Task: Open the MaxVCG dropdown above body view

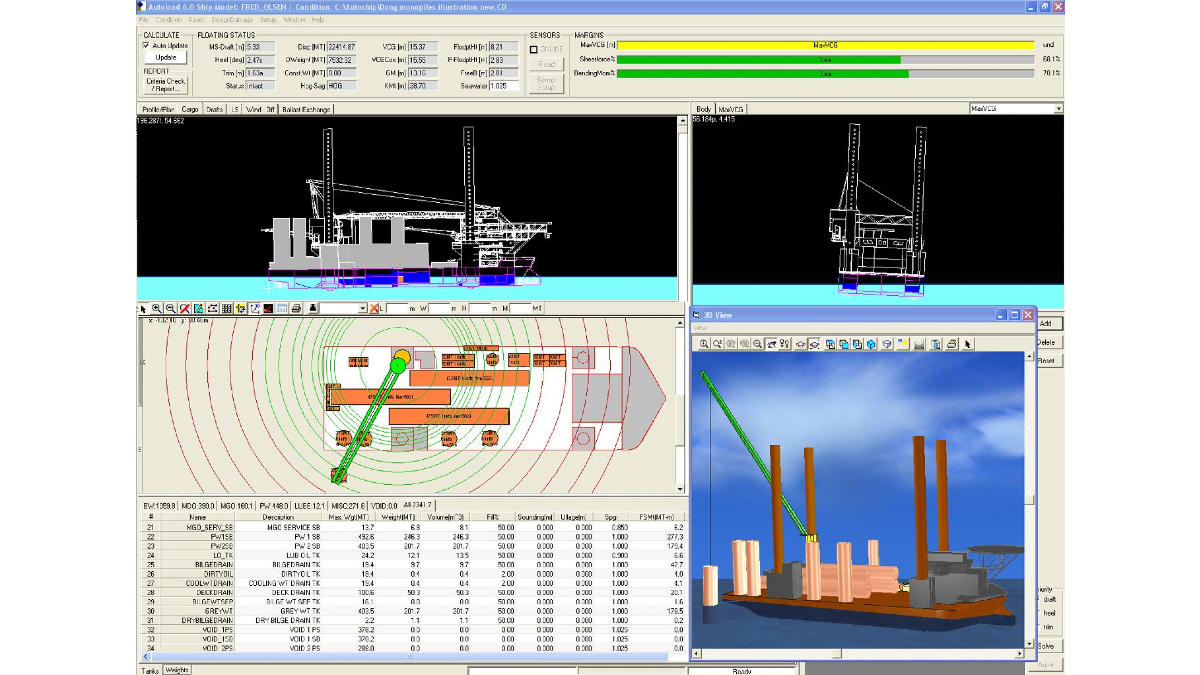Action: point(1058,108)
